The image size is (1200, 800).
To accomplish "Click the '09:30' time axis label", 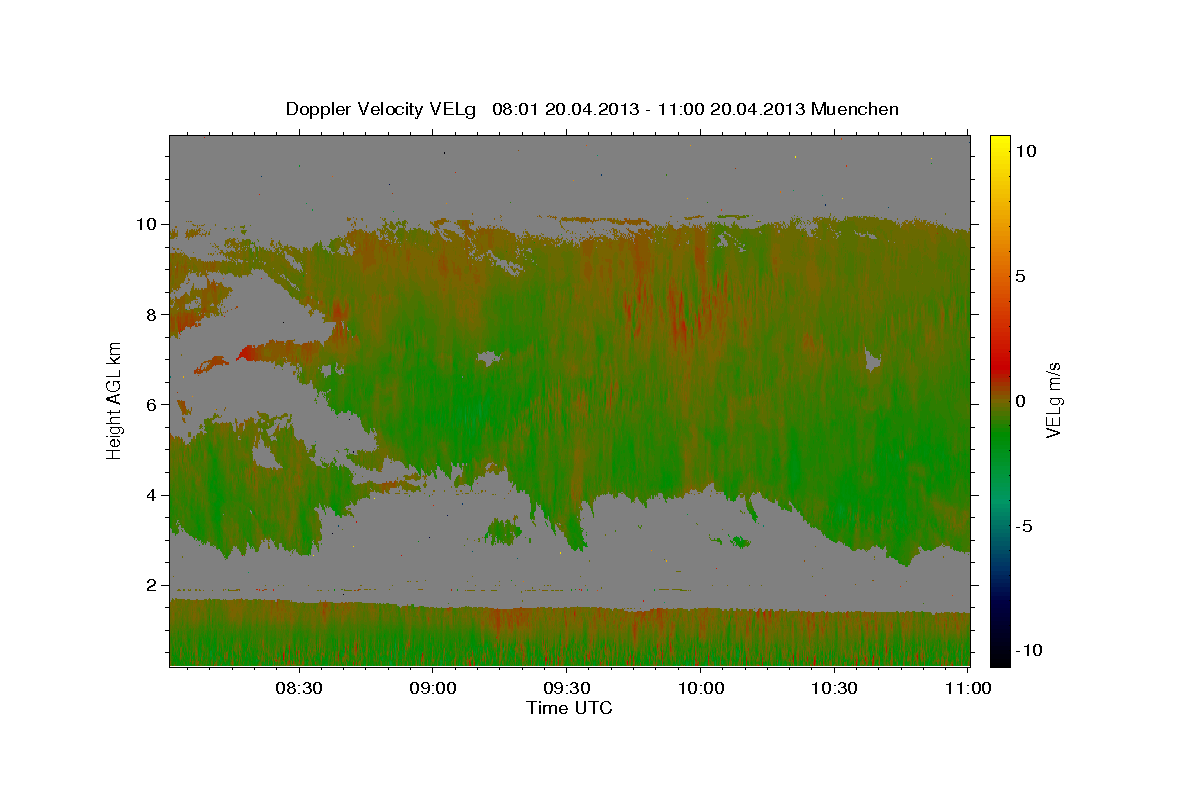I will (567, 689).
